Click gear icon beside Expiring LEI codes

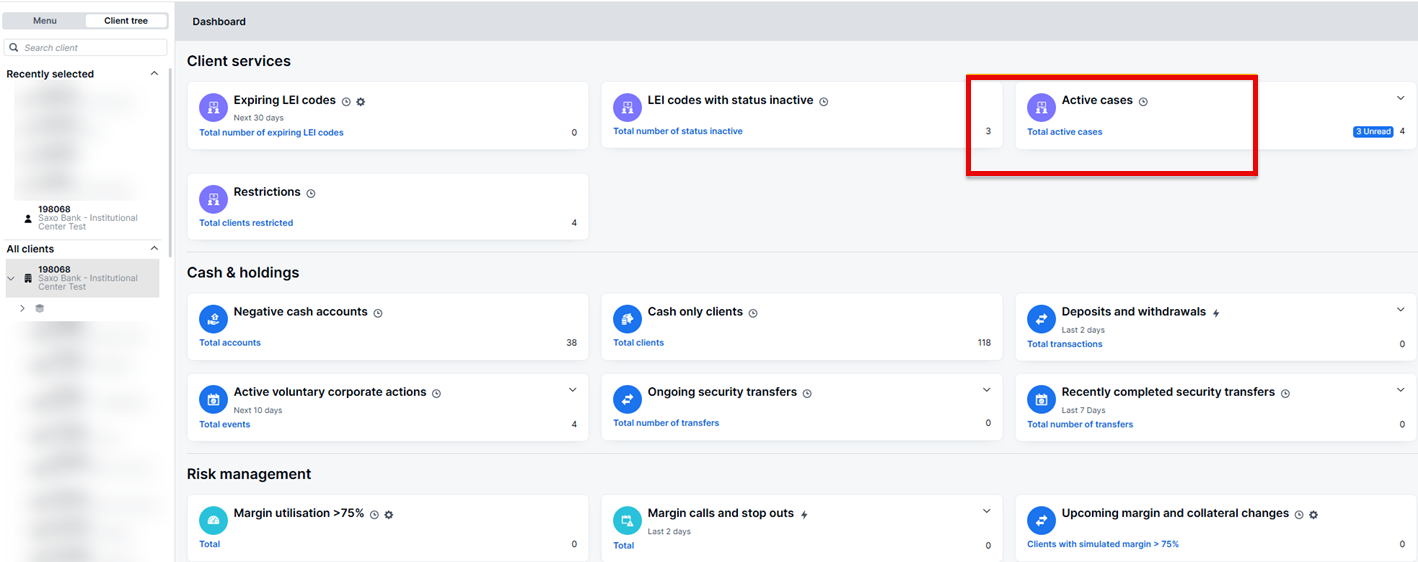[x=361, y=102]
